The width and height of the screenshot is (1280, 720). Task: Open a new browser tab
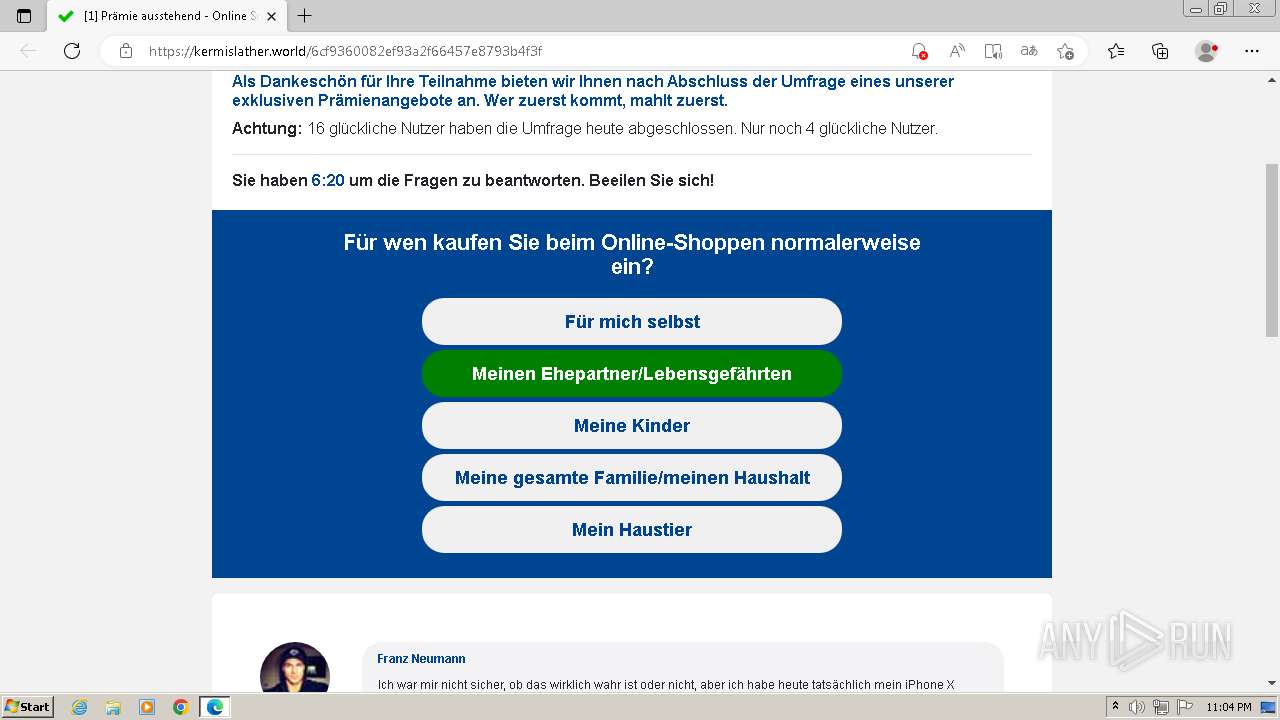click(x=305, y=16)
